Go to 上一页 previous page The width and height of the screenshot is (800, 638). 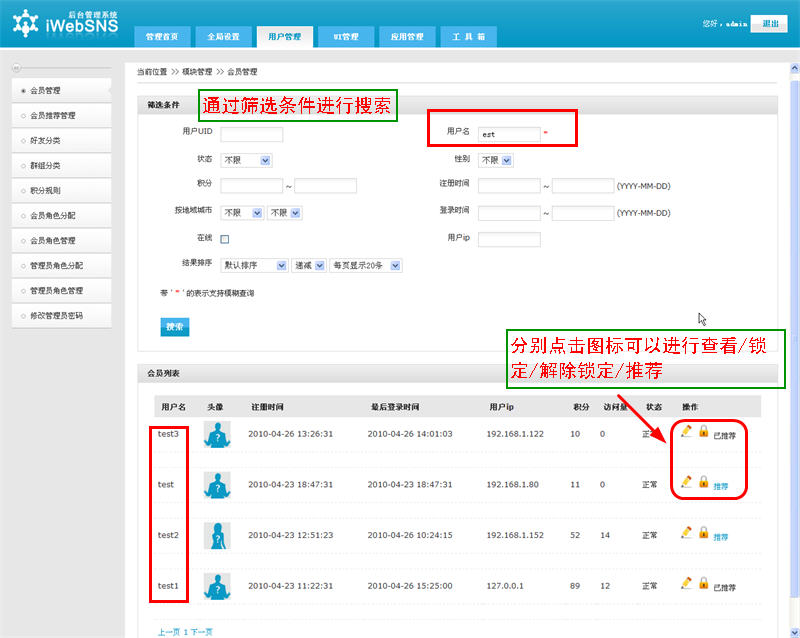click(169, 632)
